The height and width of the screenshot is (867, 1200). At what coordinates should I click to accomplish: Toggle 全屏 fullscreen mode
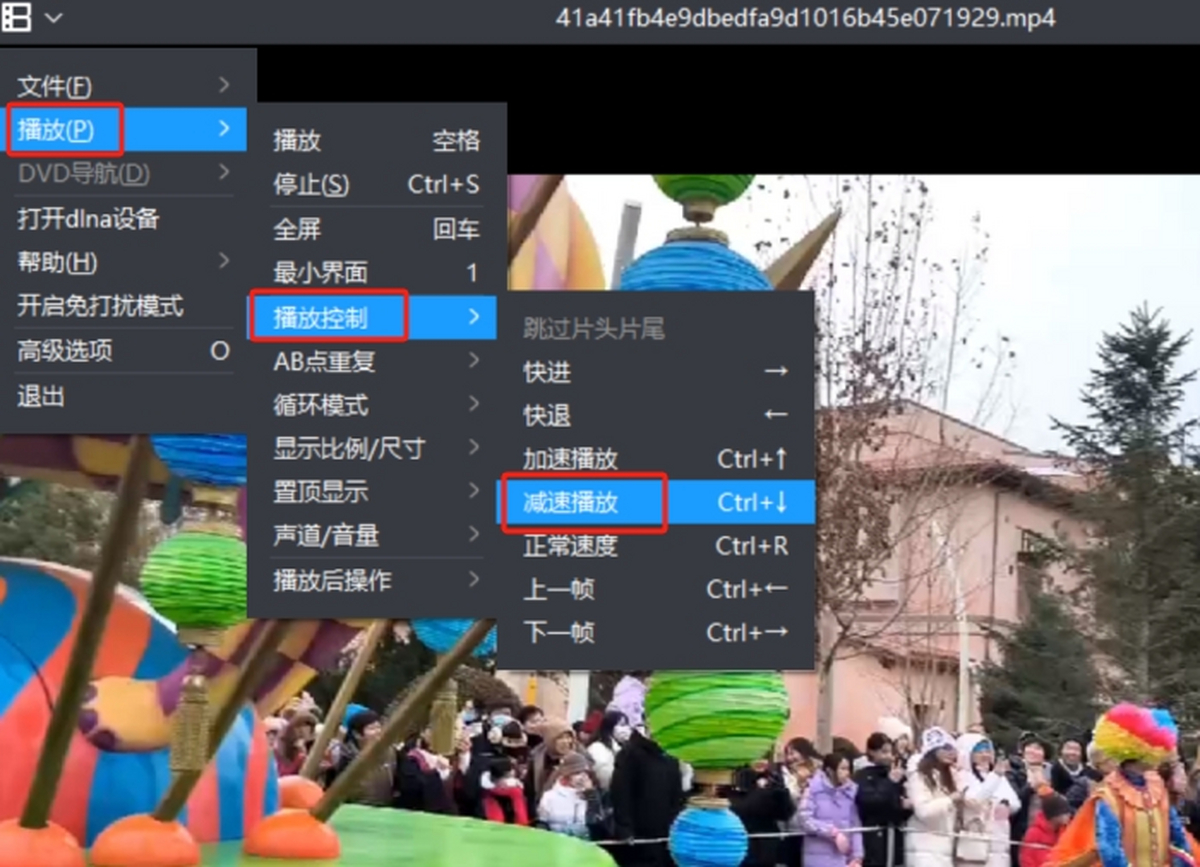click(376, 229)
